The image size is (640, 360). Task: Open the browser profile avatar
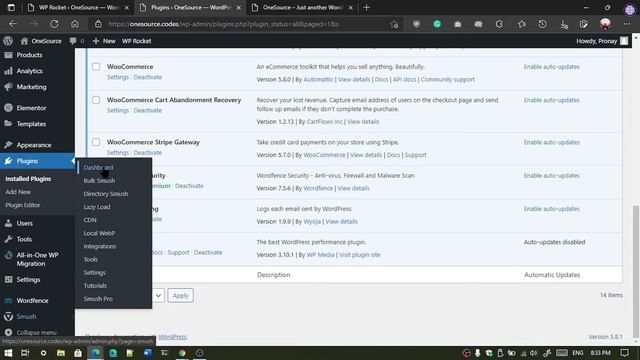click(x=605, y=24)
